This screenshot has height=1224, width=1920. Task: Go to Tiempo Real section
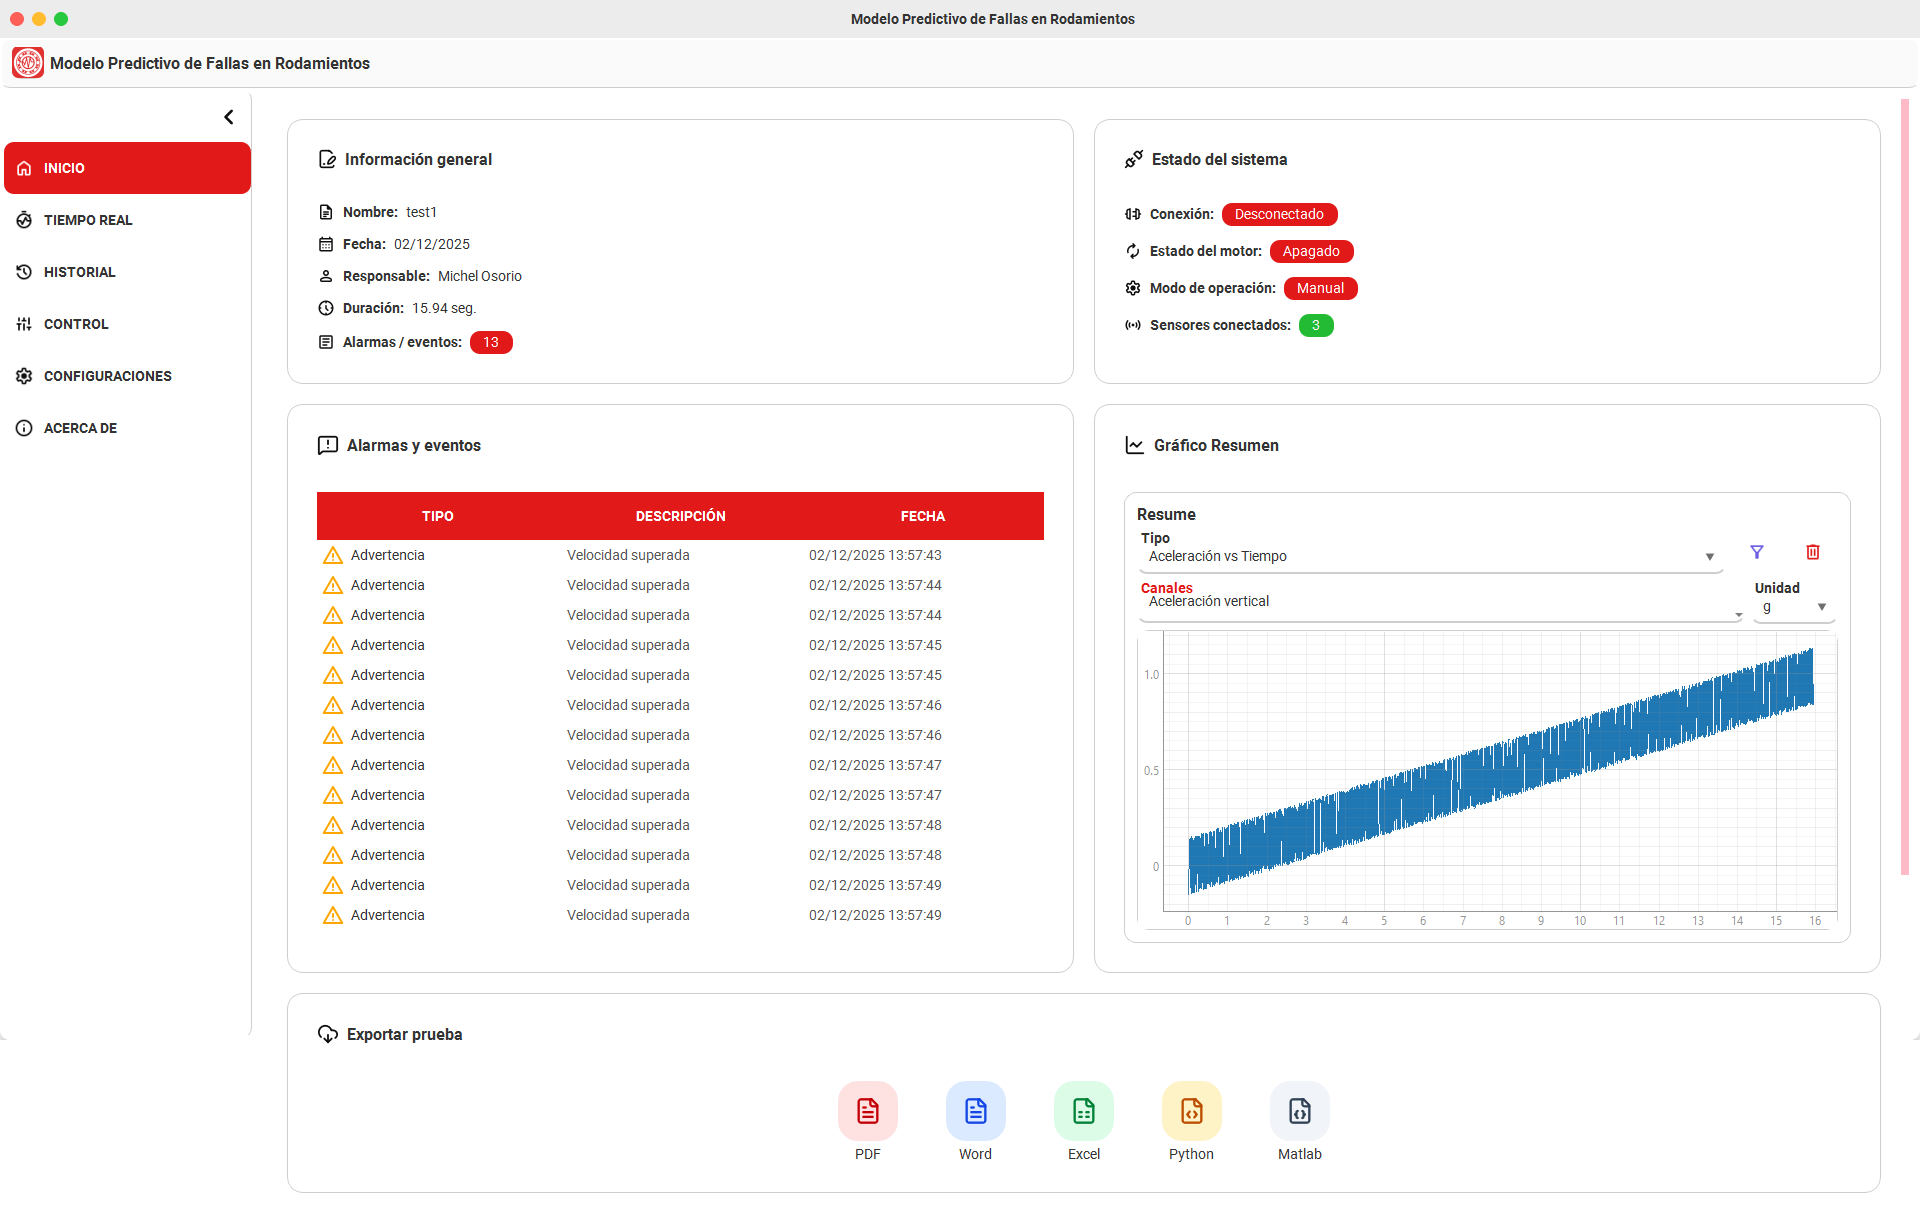[88, 220]
